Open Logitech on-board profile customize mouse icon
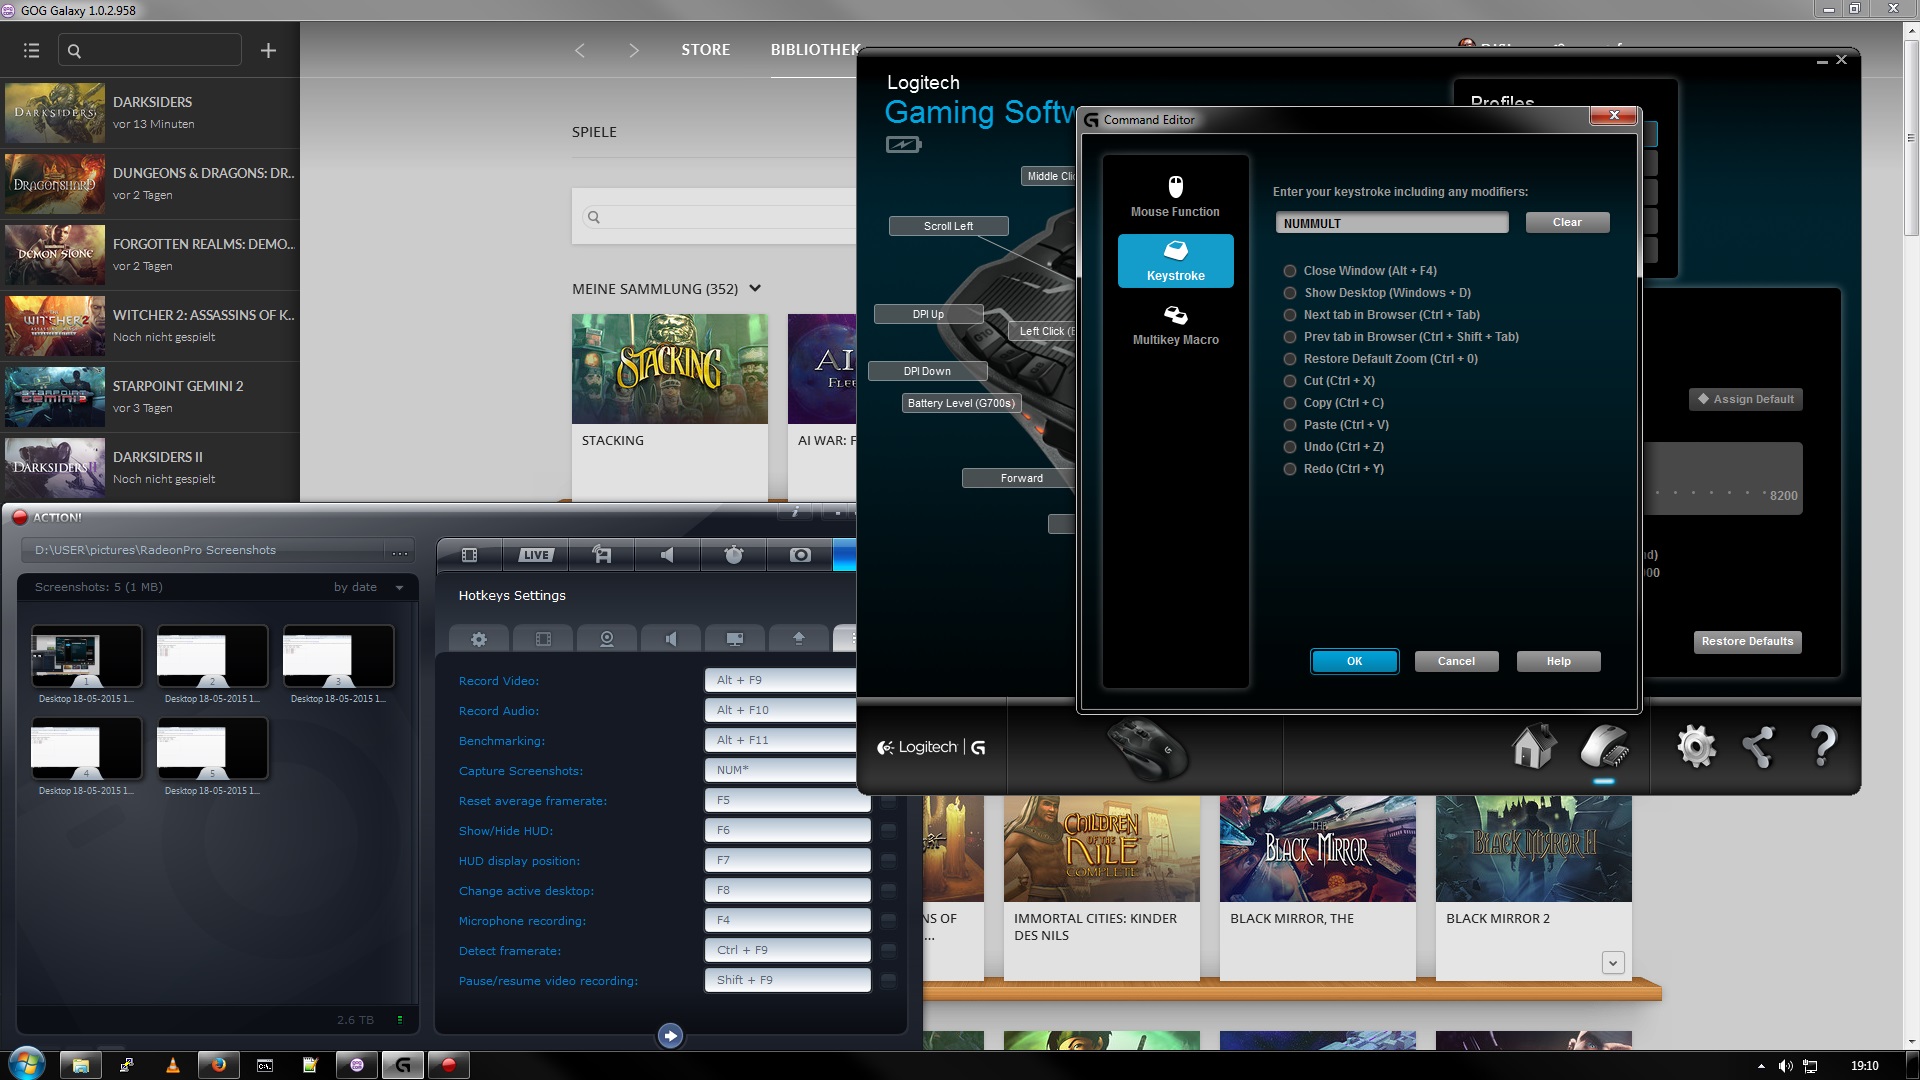Viewport: 1920px width, 1080px height. tap(1604, 746)
